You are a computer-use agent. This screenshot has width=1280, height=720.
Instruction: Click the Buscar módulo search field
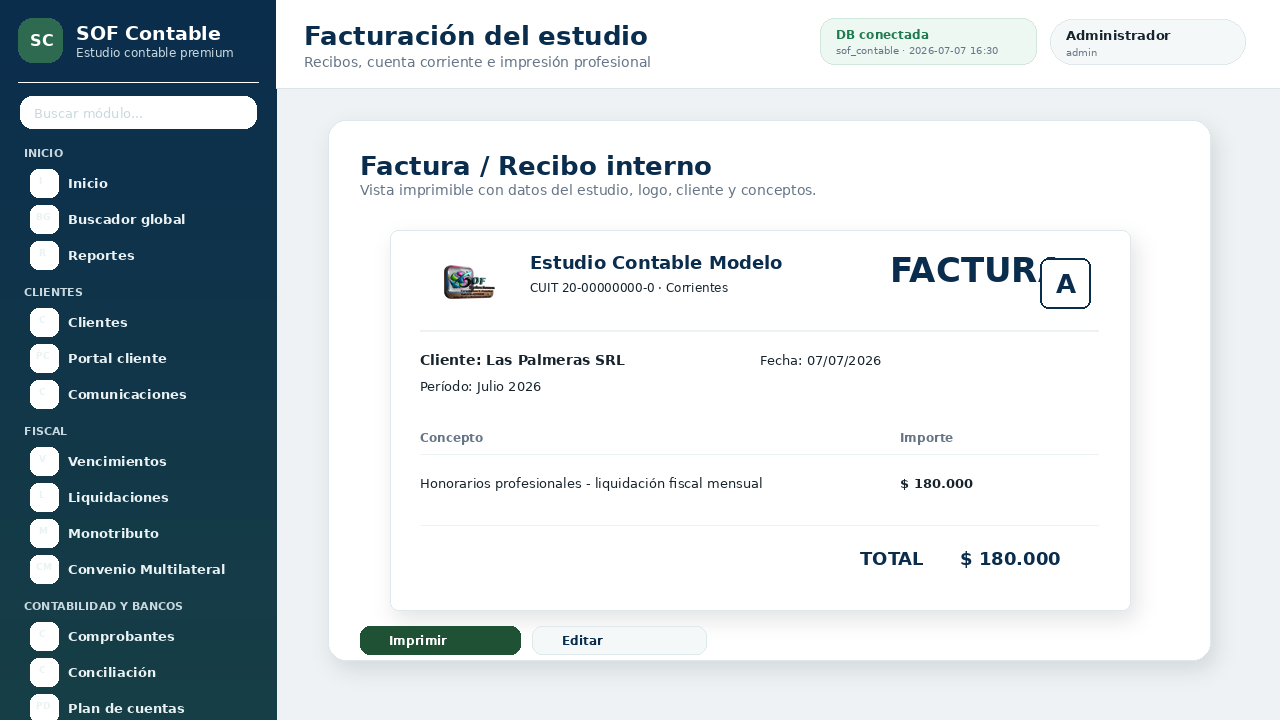(138, 113)
